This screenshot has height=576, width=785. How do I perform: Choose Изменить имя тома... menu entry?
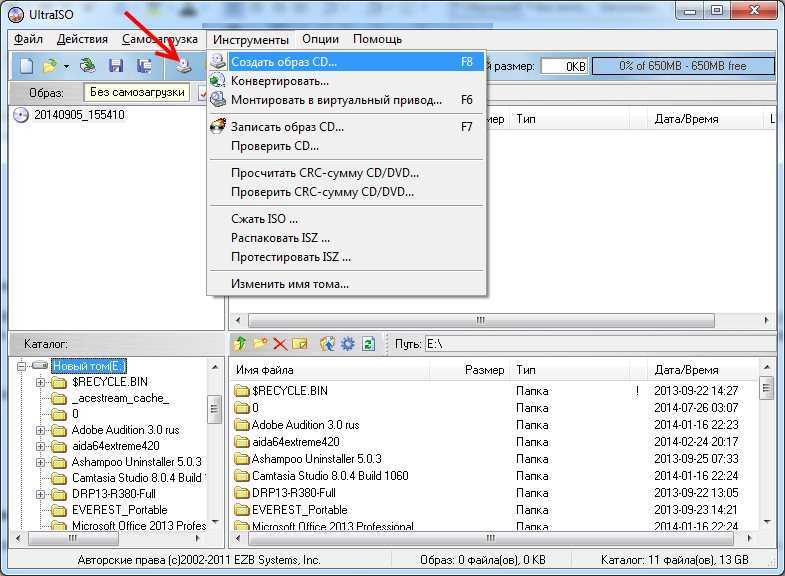(x=346, y=284)
